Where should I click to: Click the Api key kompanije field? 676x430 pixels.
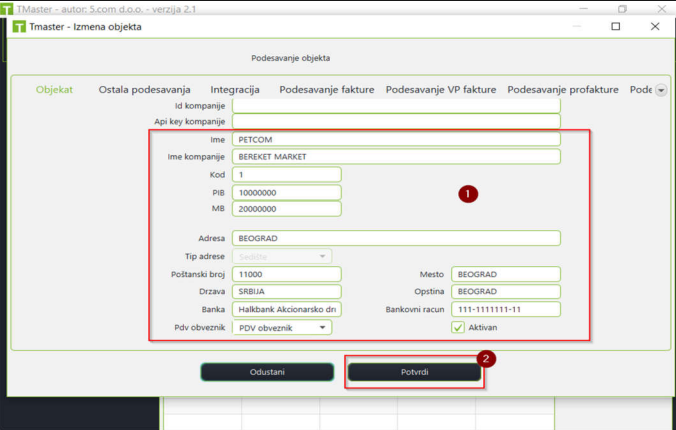click(396, 121)
